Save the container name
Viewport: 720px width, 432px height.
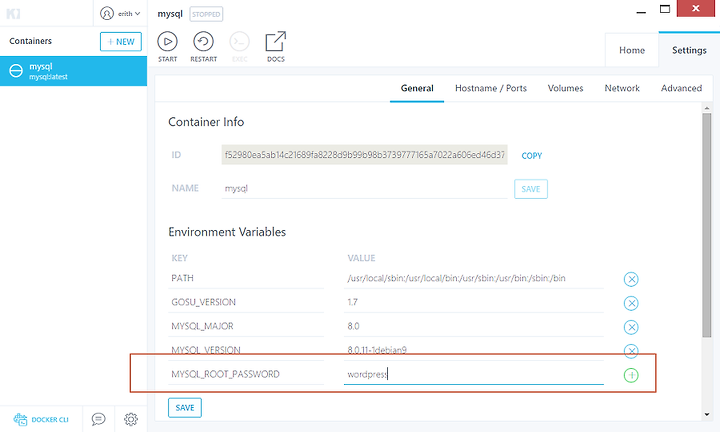click(531, 189)
